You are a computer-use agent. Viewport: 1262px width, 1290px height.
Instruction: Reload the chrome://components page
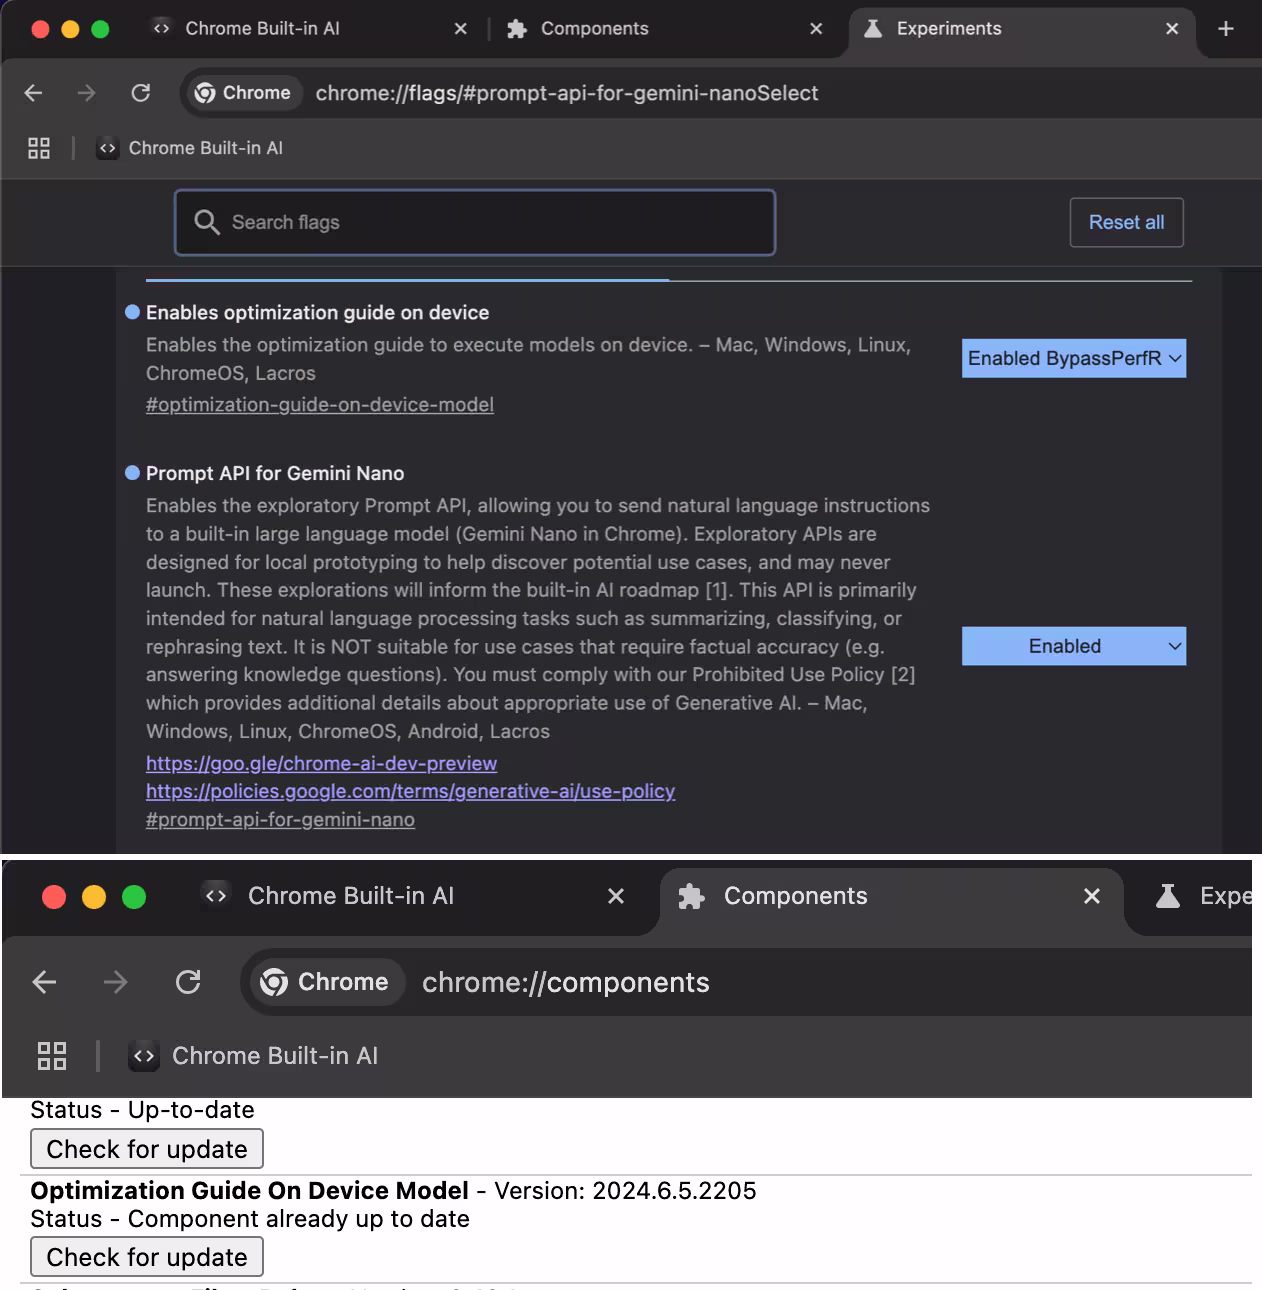188,982
